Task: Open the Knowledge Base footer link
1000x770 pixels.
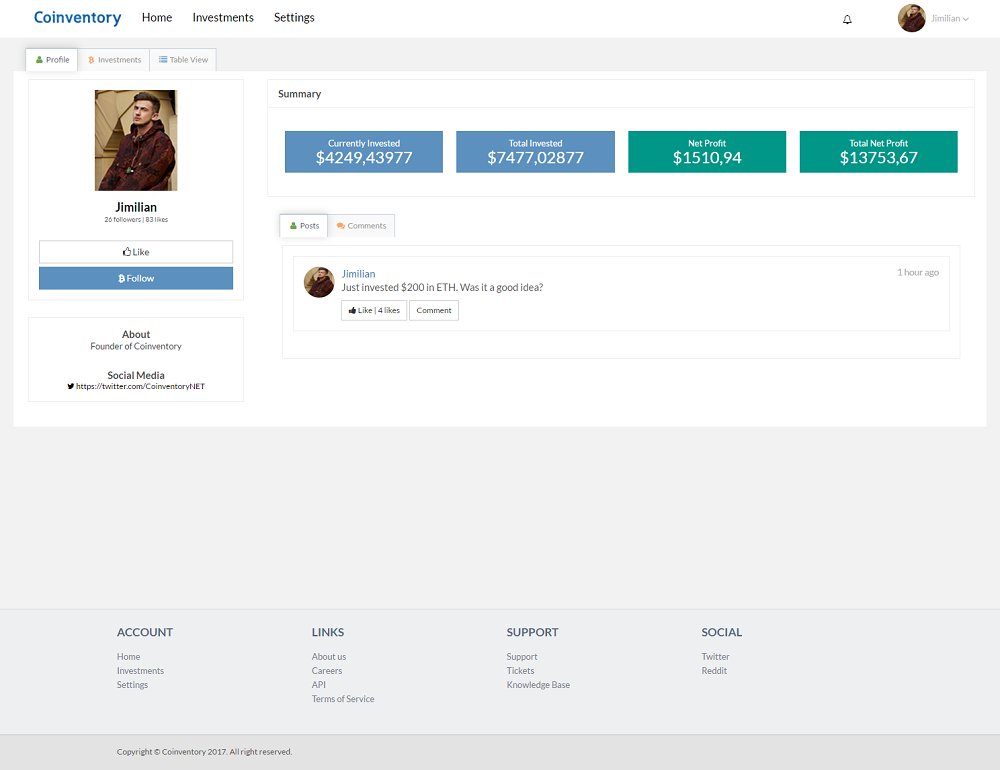Action: coord(538,685)
